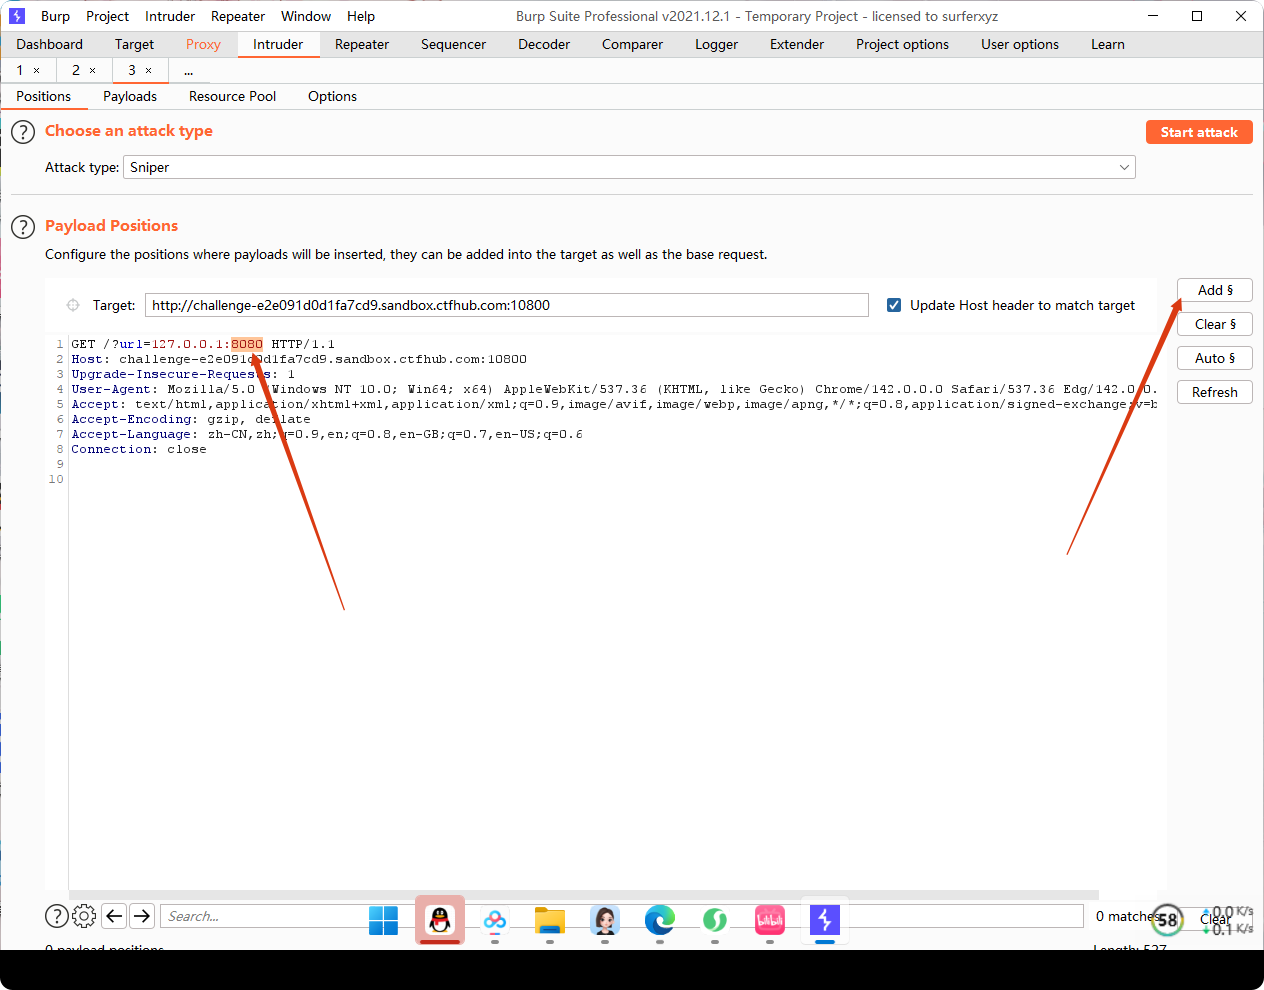Click the Host header line in request

click(x=299, y=359)
